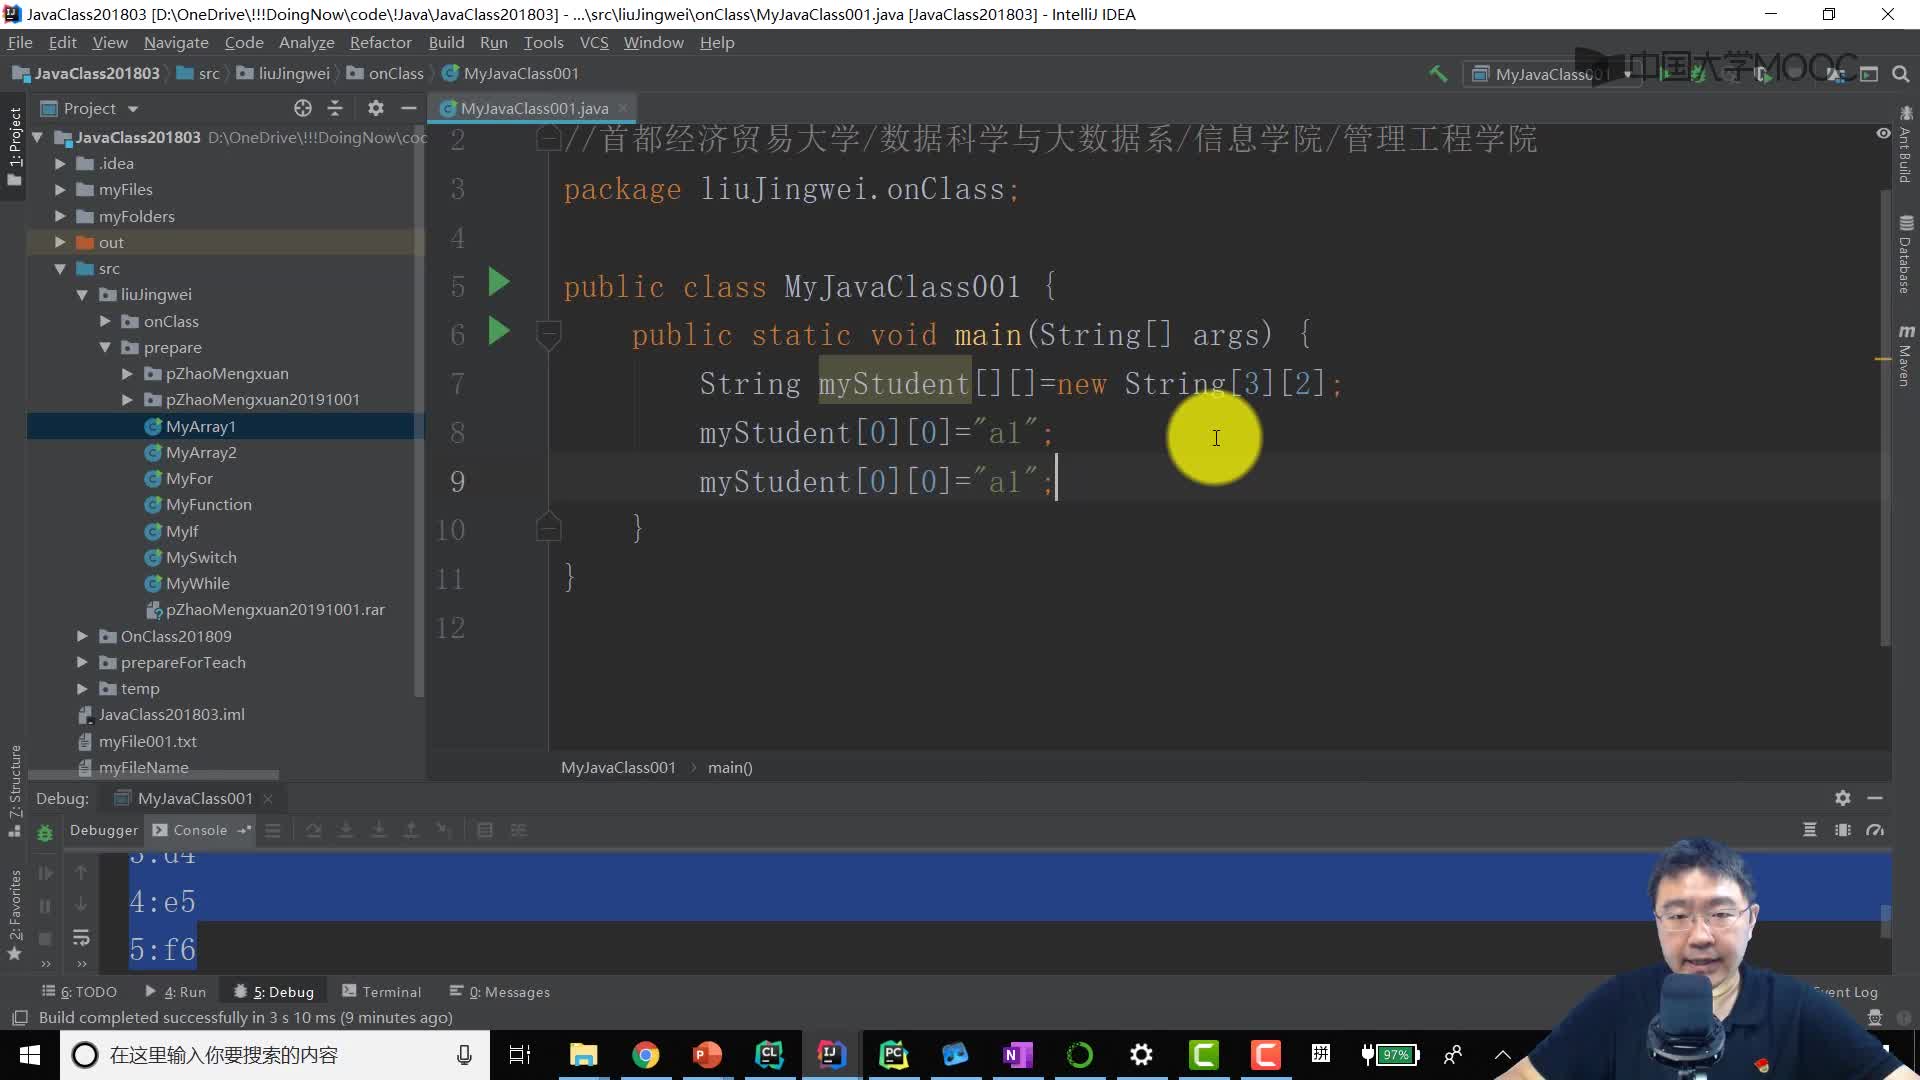Expand the onClass package

pos(105,321)
